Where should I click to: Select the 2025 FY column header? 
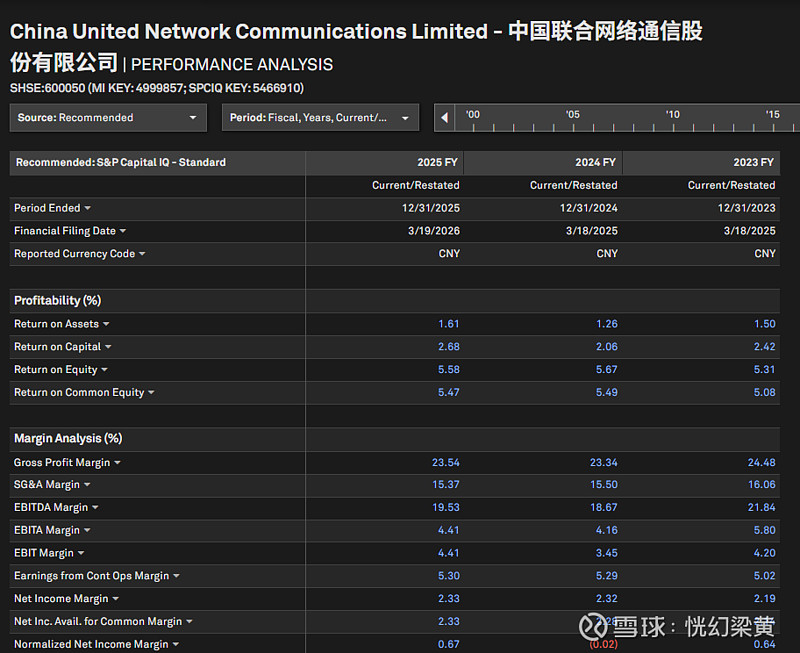click(438, 162)
